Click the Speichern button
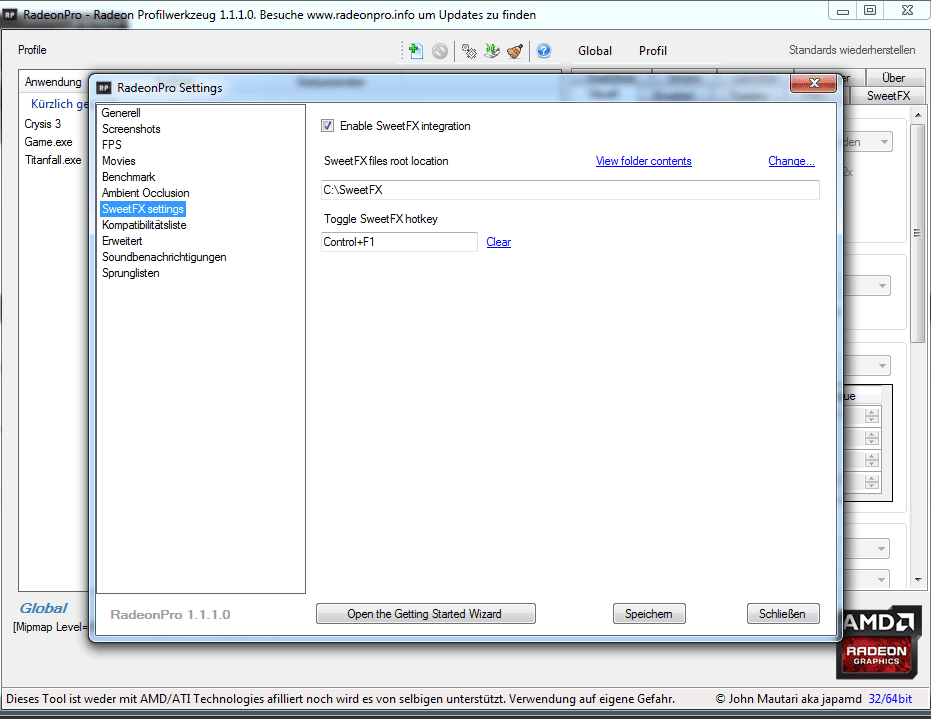This screenshot has height=719, width=931. [649, 614]
